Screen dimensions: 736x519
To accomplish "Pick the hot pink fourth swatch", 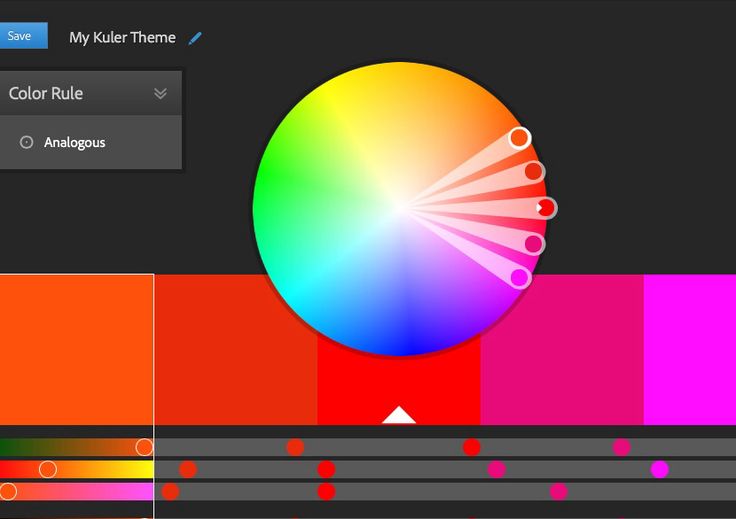I will click(x=561, y=350).
